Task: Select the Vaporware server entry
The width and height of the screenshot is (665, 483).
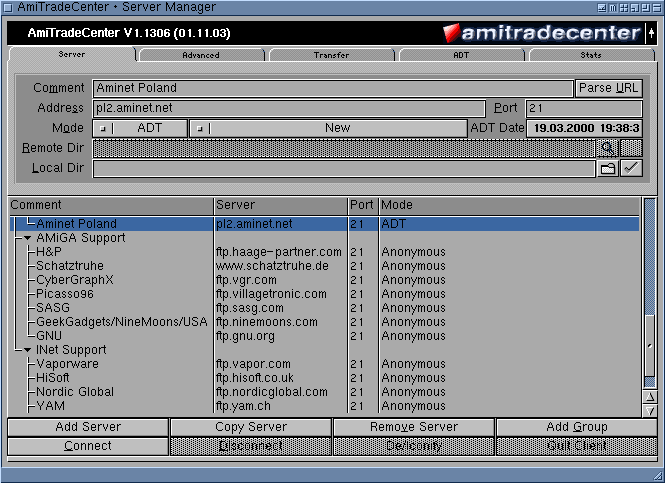Action: point(66,364)
